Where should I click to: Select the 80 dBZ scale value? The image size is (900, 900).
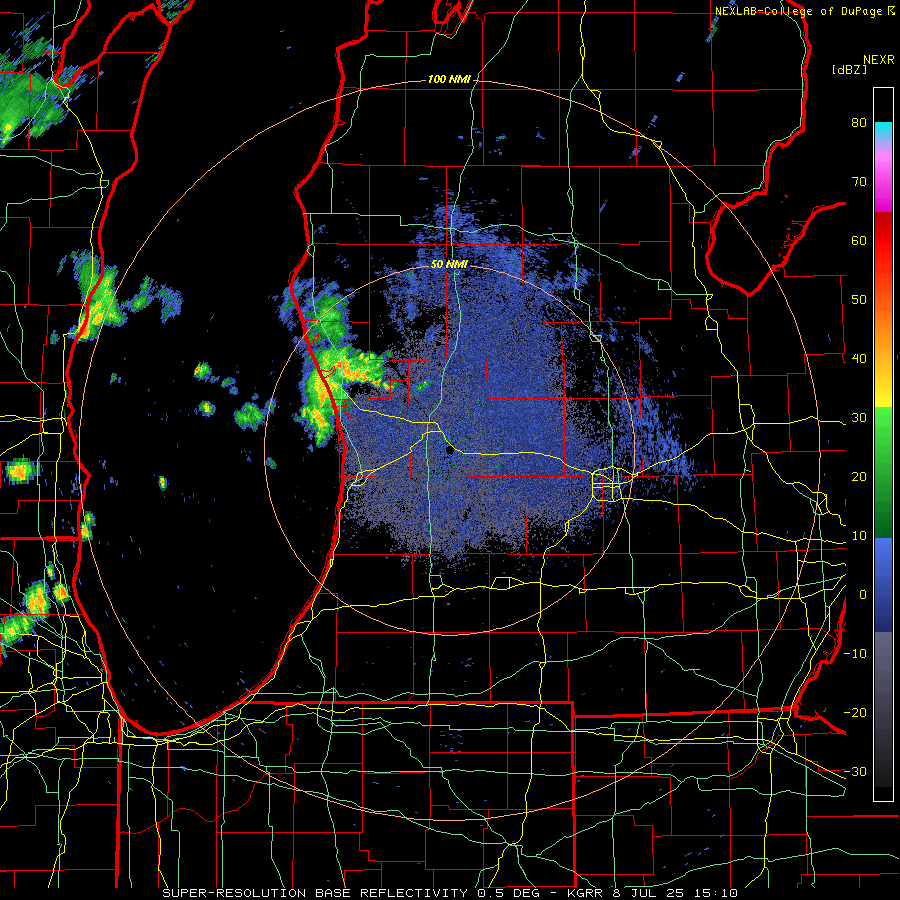point(859,122)
